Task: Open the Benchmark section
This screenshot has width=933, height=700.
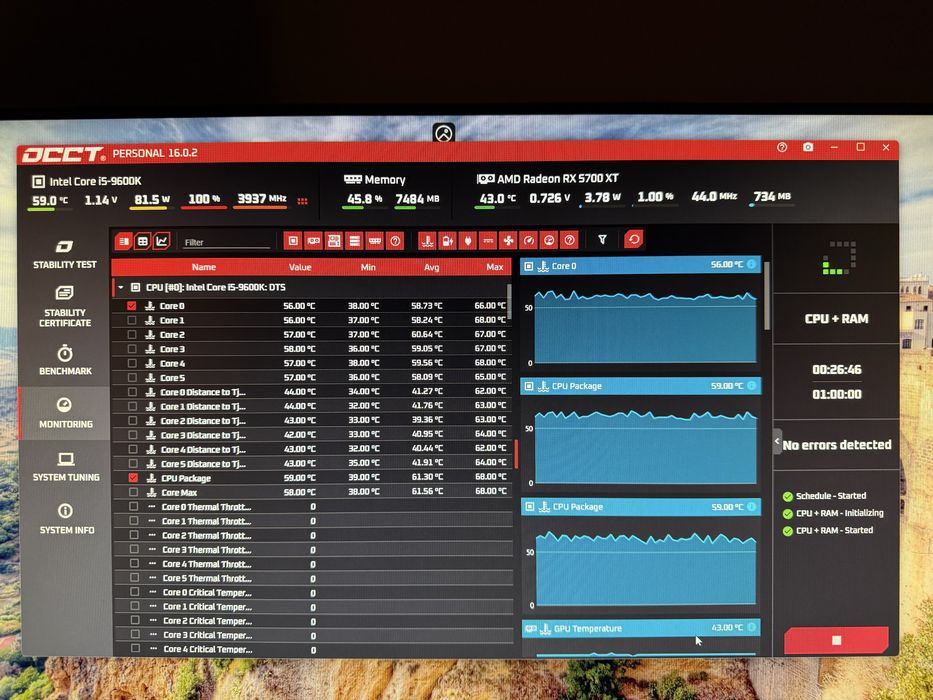Action: pos(65,360)
